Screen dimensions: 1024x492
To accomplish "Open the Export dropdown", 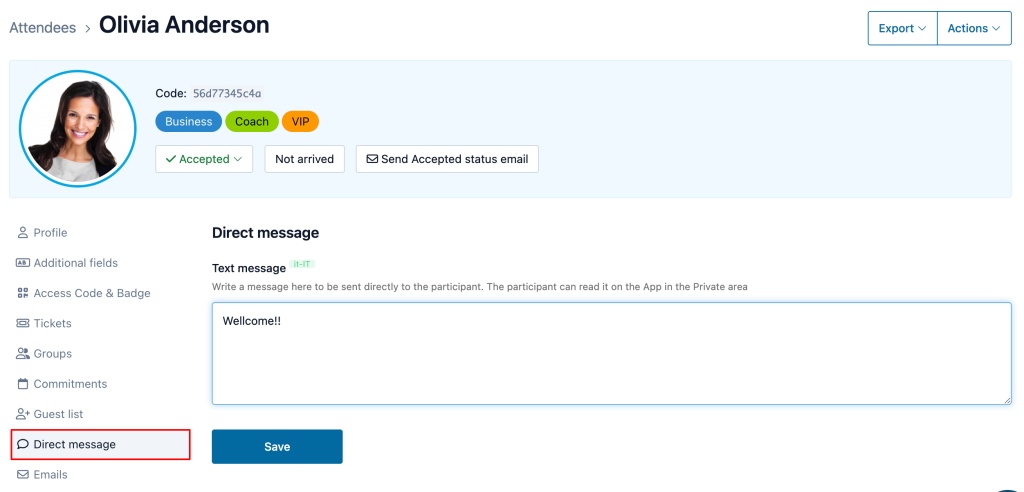I will [902, 29].
